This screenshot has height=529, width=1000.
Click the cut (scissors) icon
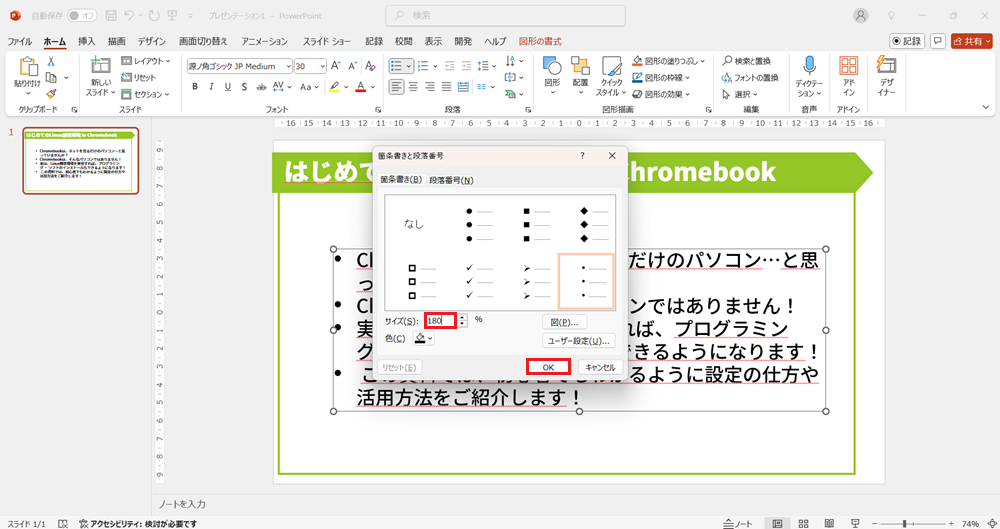coord(51,62)
